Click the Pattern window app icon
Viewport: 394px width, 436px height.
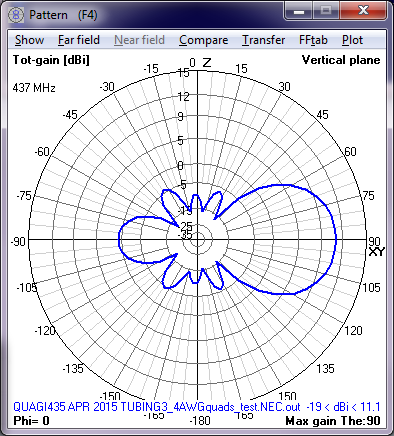[x=16, y=15]
